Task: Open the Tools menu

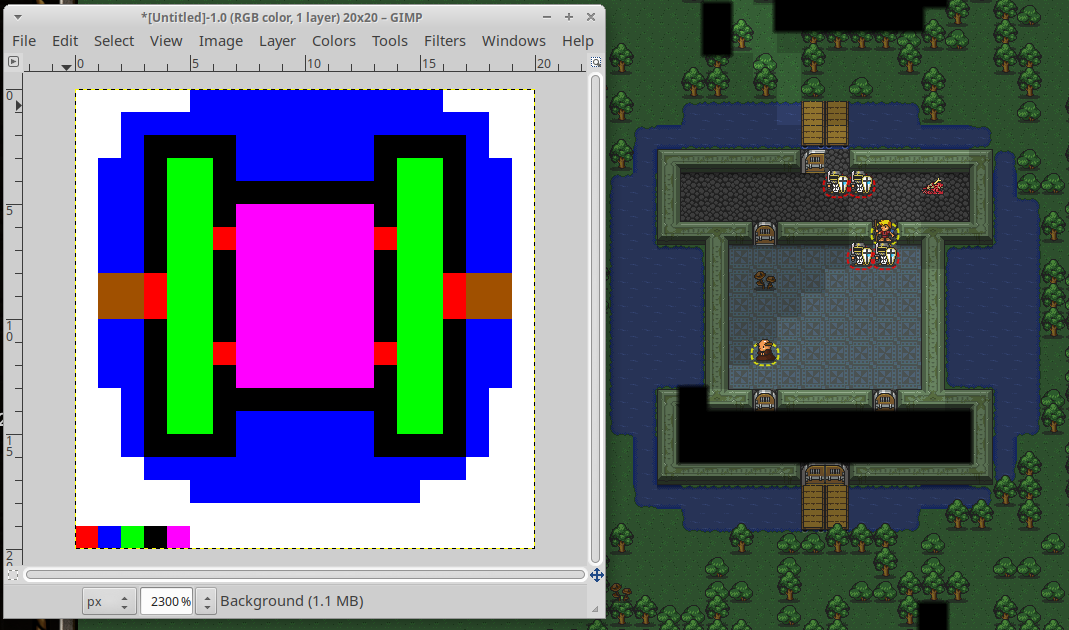Action: tap(389, 41)
